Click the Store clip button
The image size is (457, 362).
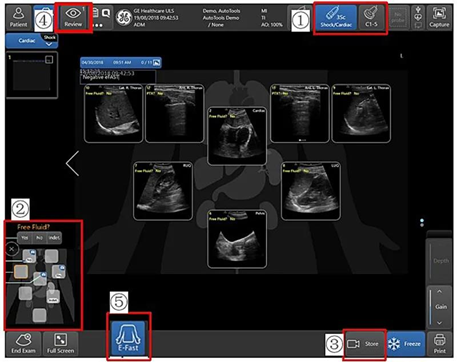pos(365,344)
